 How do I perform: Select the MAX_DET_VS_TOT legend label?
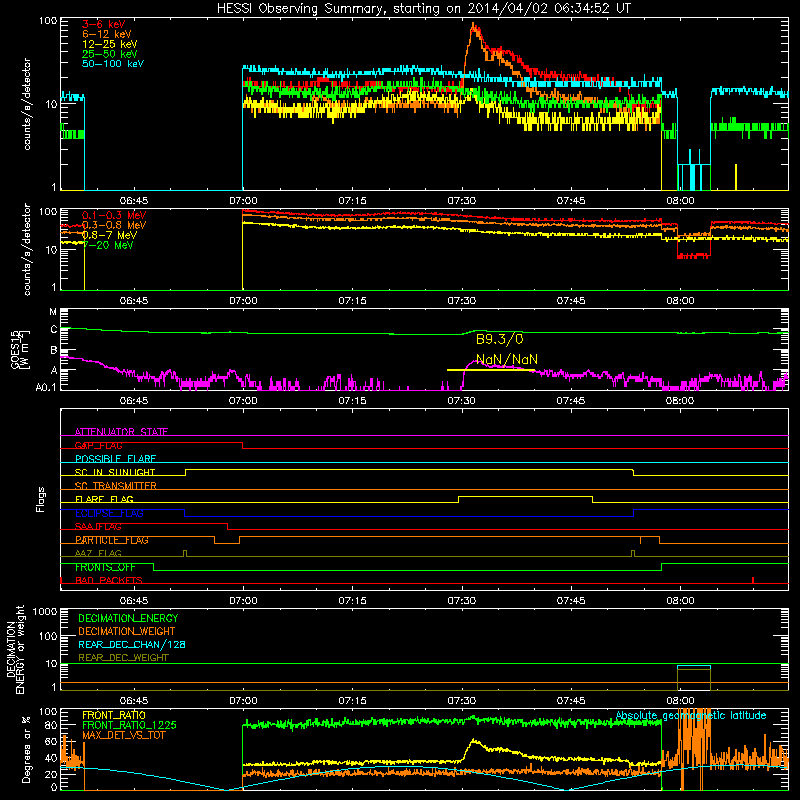tap(124, 735)
